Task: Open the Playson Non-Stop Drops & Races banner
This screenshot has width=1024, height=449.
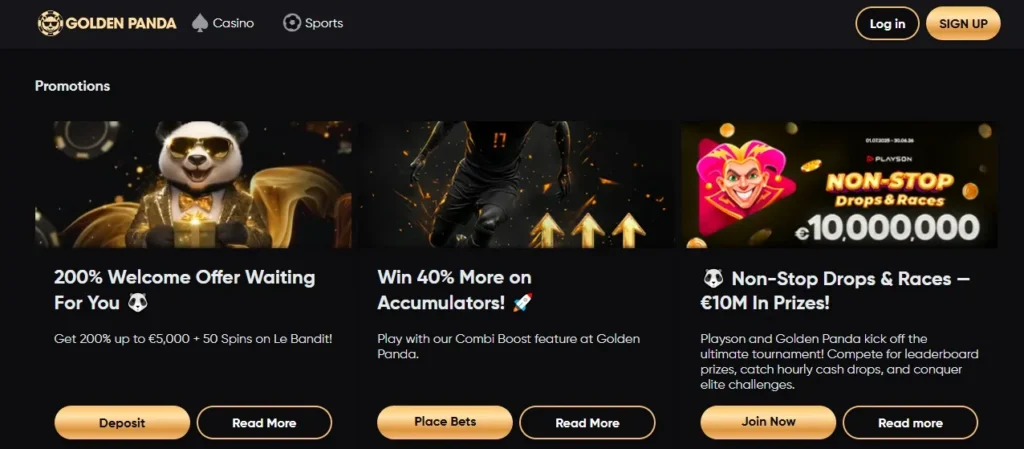Action: click(x=839, y=185)
